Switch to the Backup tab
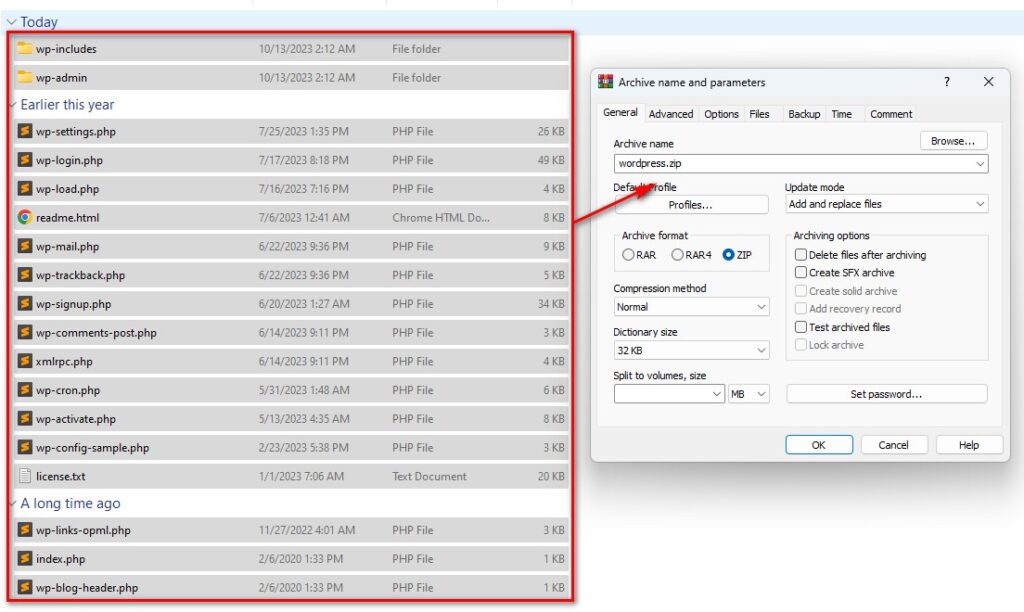 [x=804, y=114]
